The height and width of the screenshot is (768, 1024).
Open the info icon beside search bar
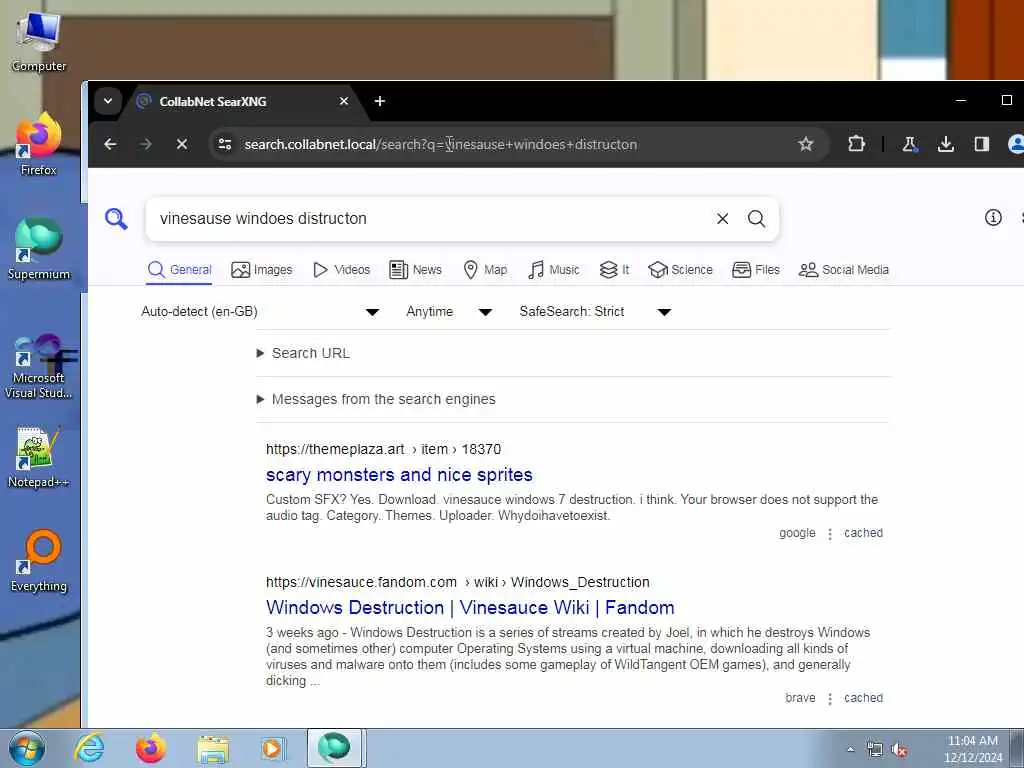993,217
